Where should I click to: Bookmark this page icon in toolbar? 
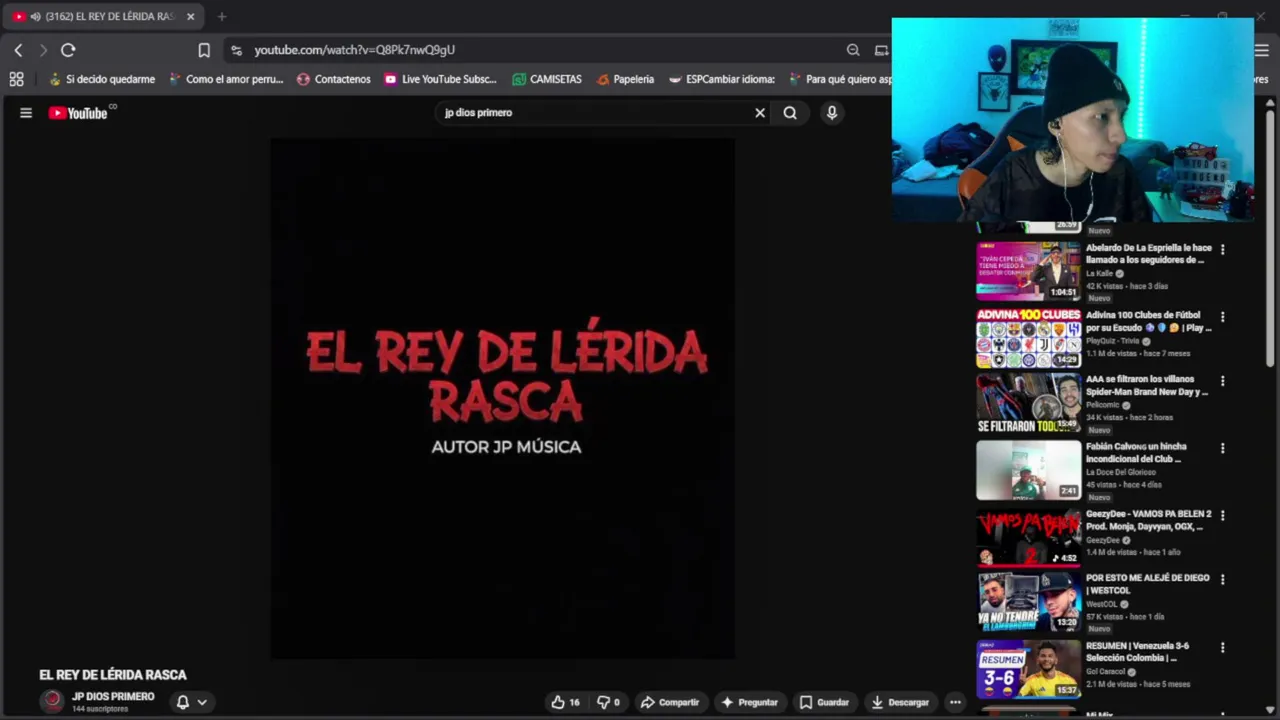[x=204, y=50]
